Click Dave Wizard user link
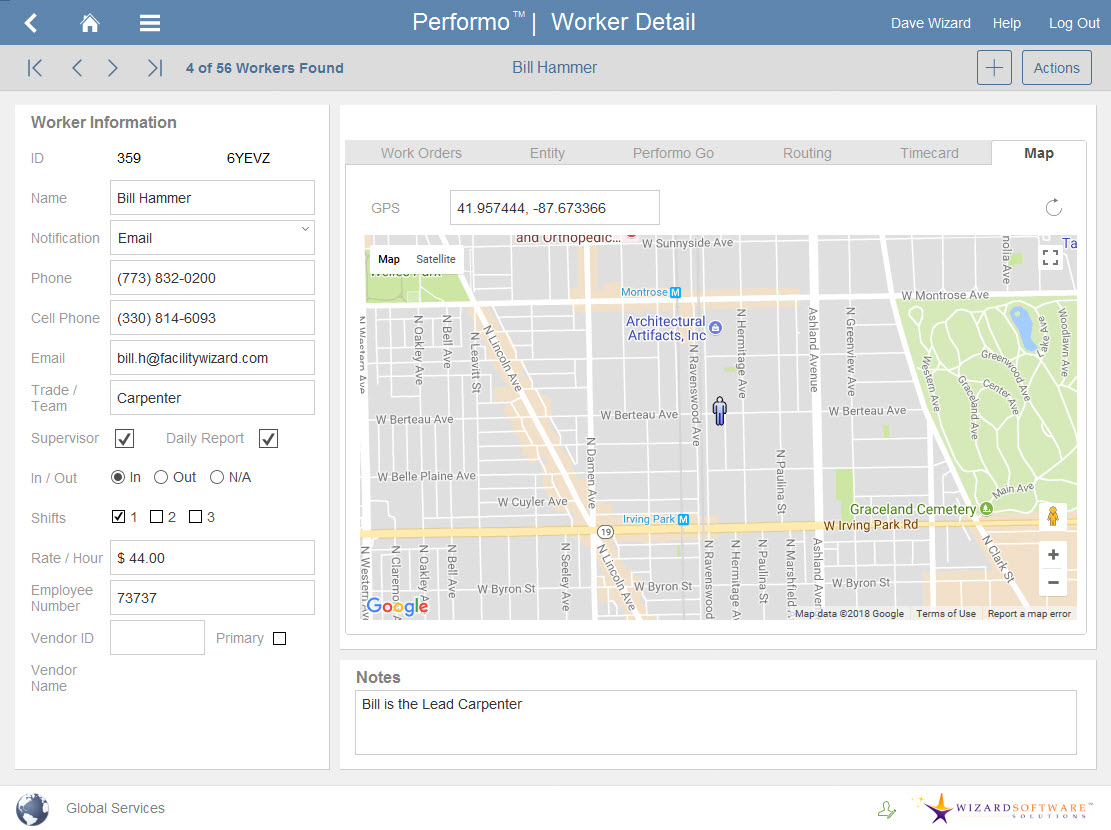Screen dimensions: 1111x830 [x=930, y=23]
